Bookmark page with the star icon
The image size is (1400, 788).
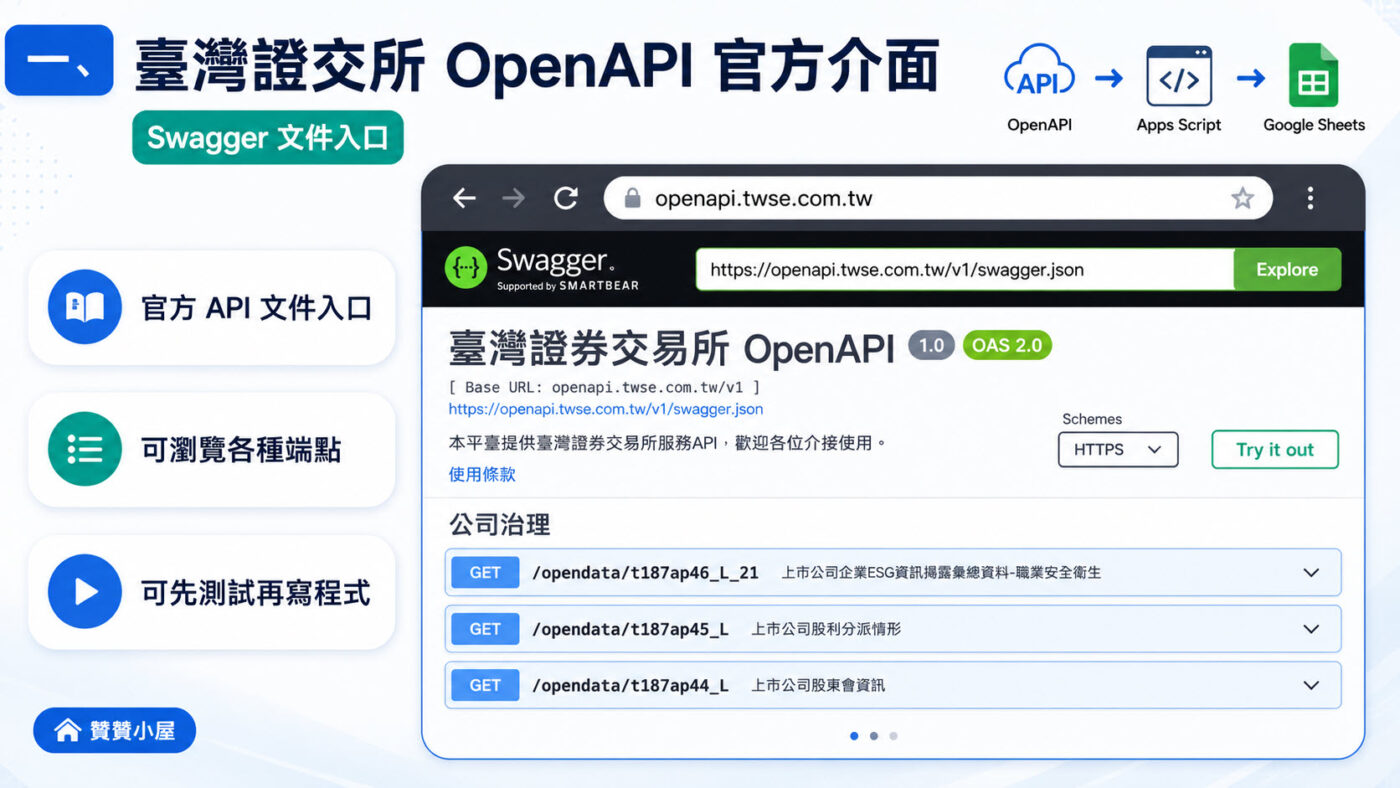(x=1242, y=198)
